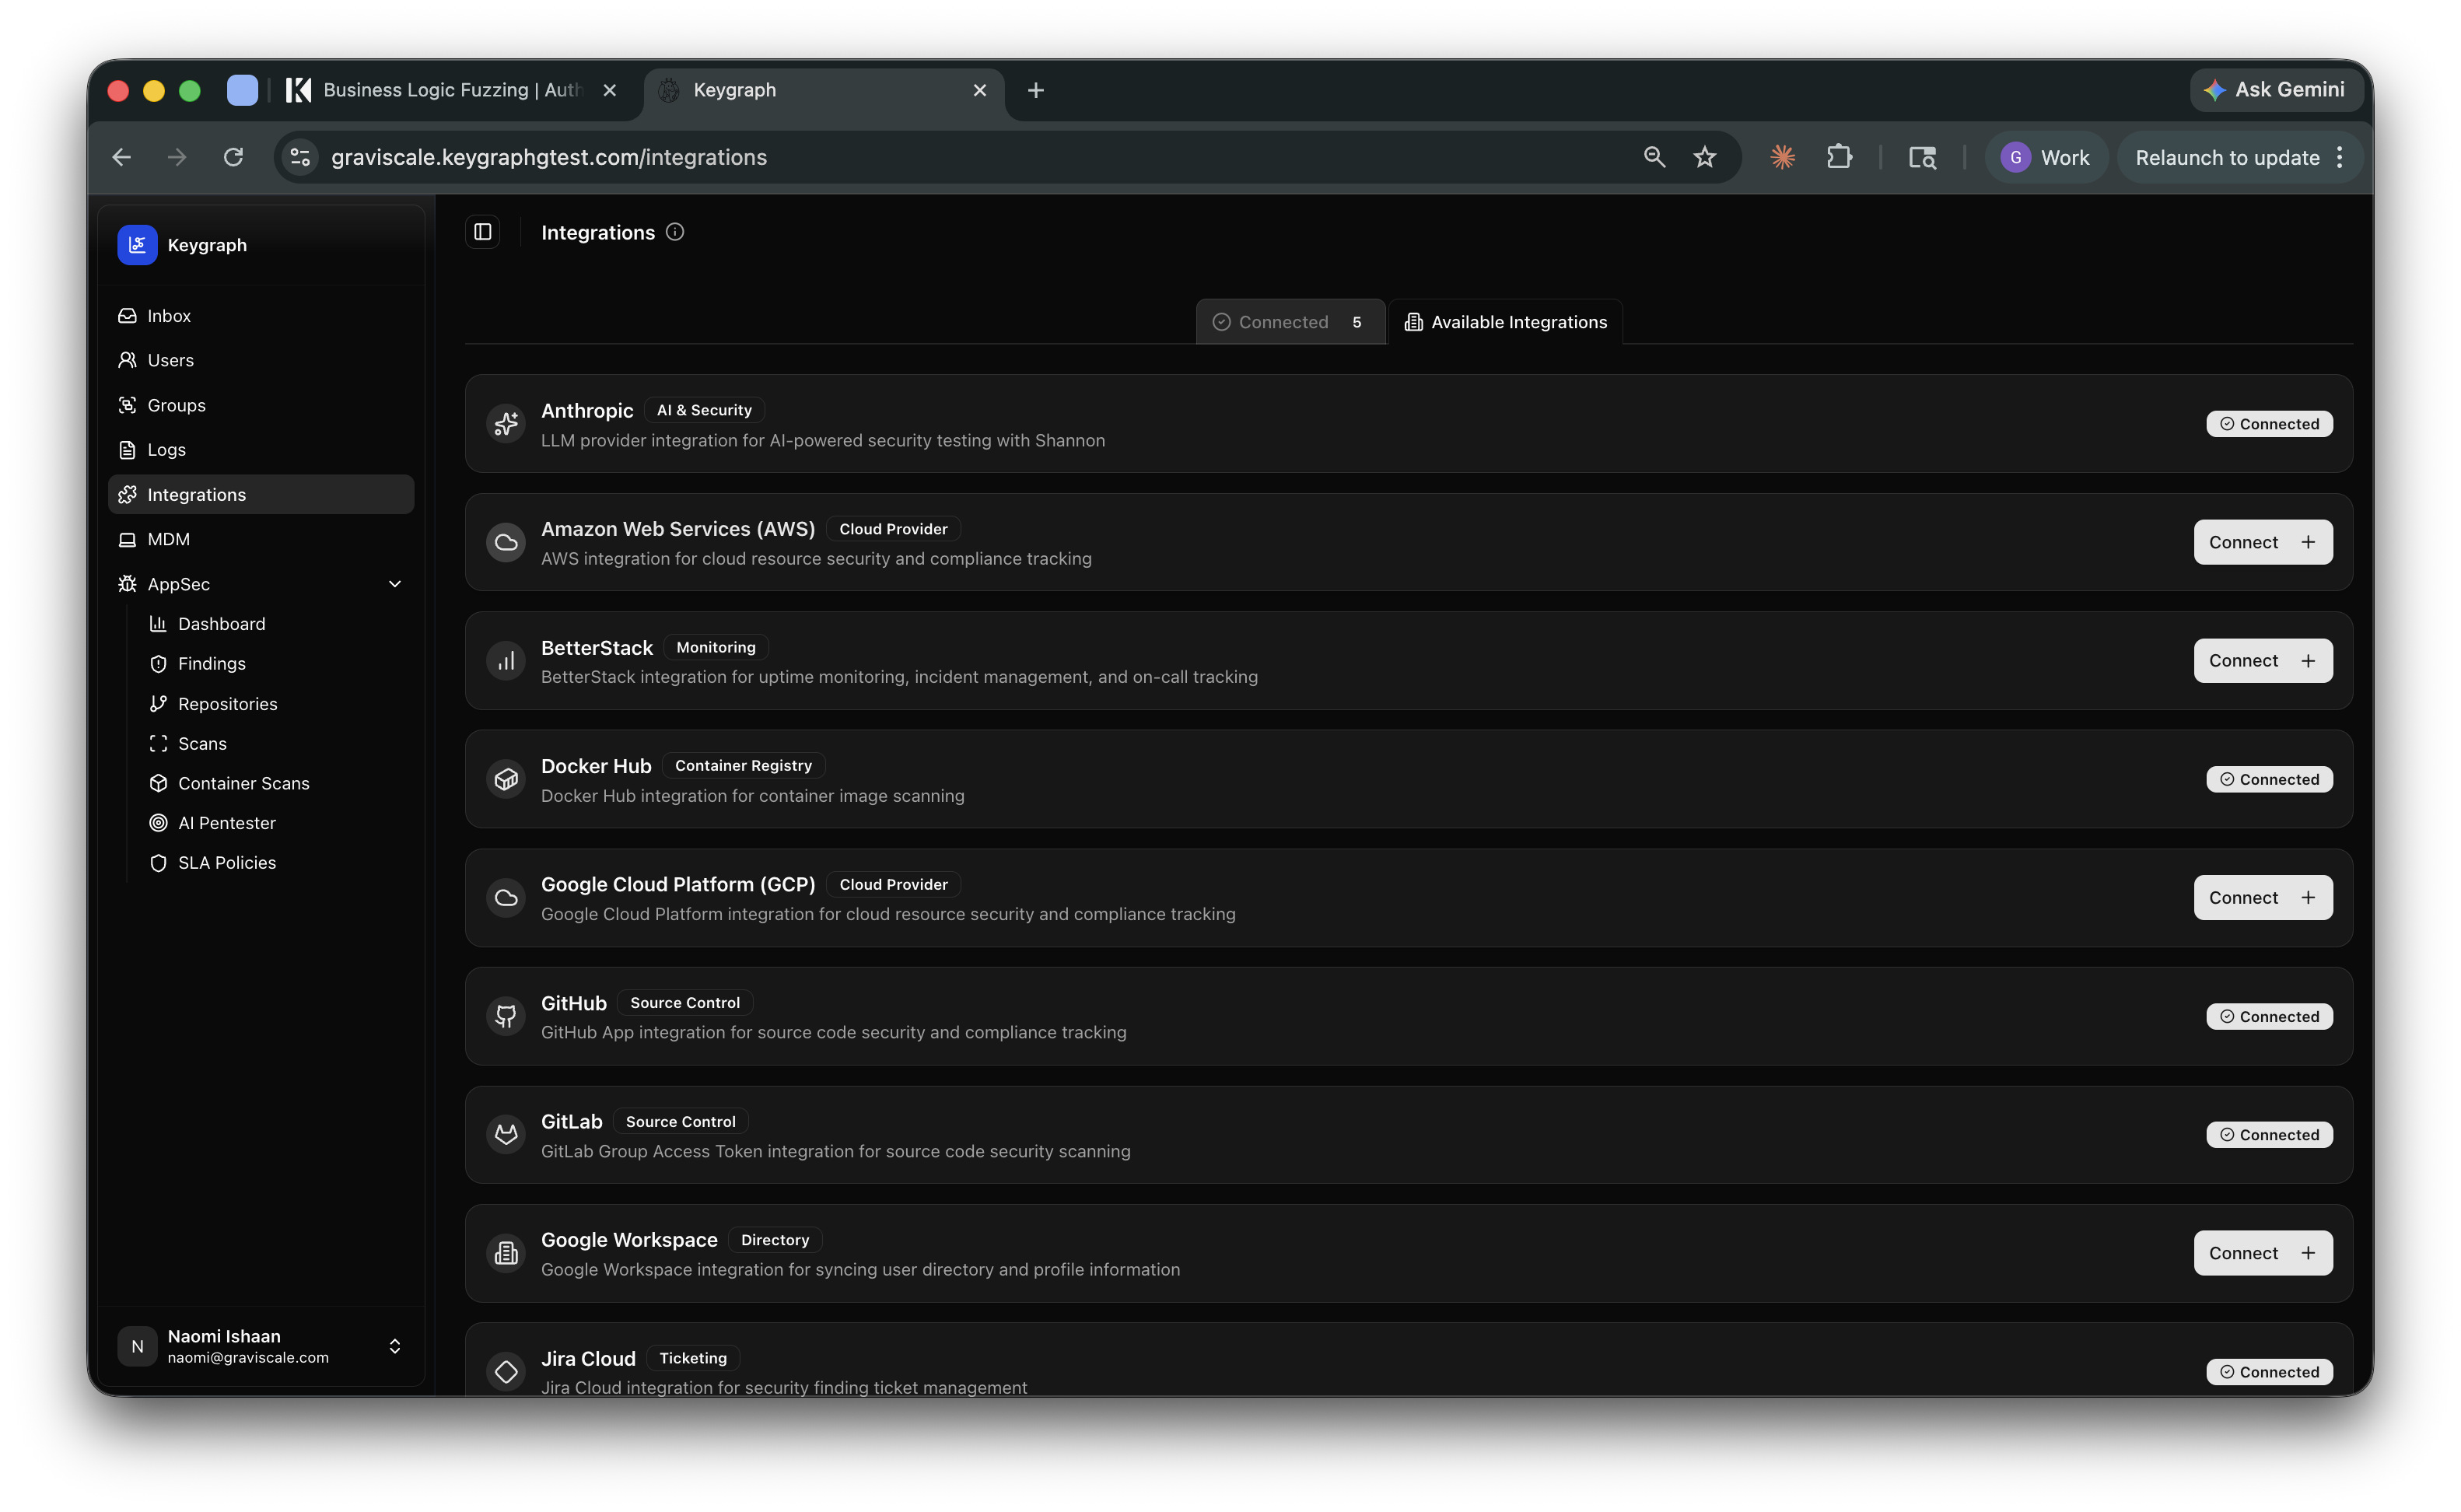Open Groups in the sidebar
This screenshot has width=2461, height=1512.
pyautogui.click(x=261, y=405)
